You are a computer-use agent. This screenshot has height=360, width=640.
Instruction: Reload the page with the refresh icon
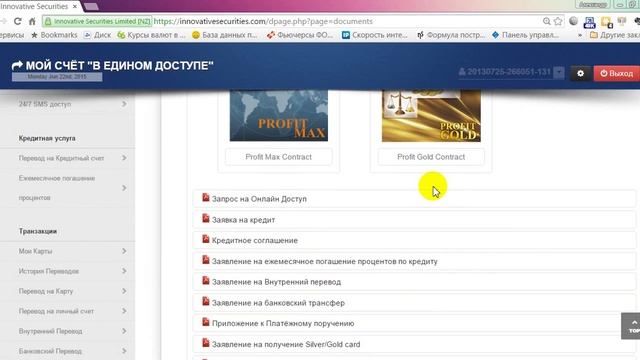pyautogui.click(x=18, y=21)
